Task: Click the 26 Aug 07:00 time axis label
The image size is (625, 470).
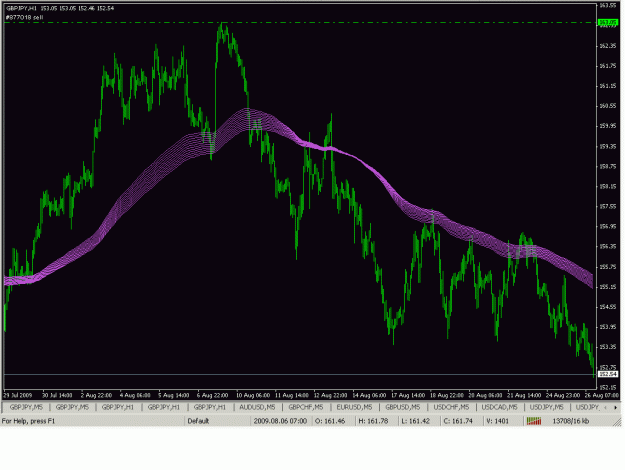Action: [x=602, y=395]
